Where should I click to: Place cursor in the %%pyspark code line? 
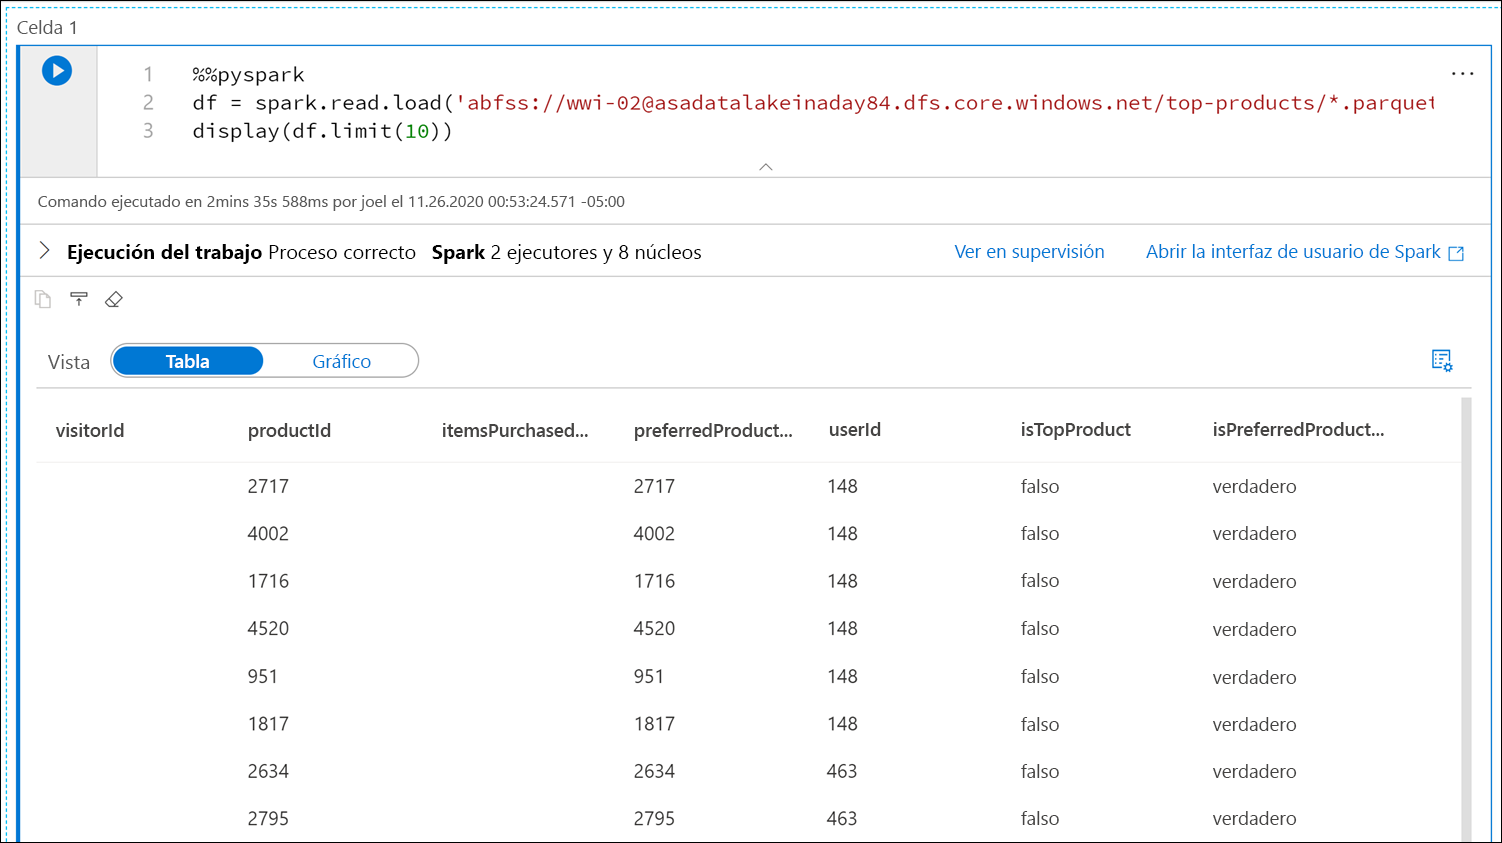tap(248, 75)
